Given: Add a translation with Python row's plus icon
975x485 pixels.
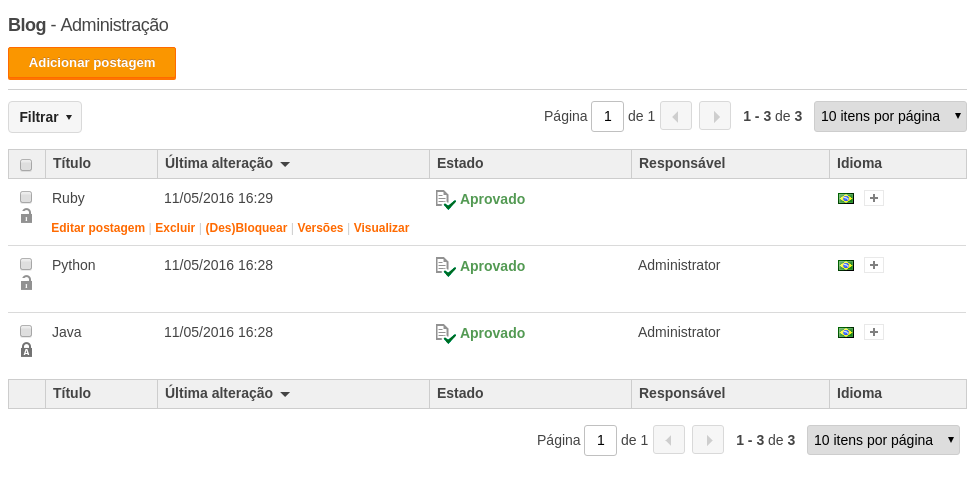Looking at the screenshot, I should click(x=874, y=266).
